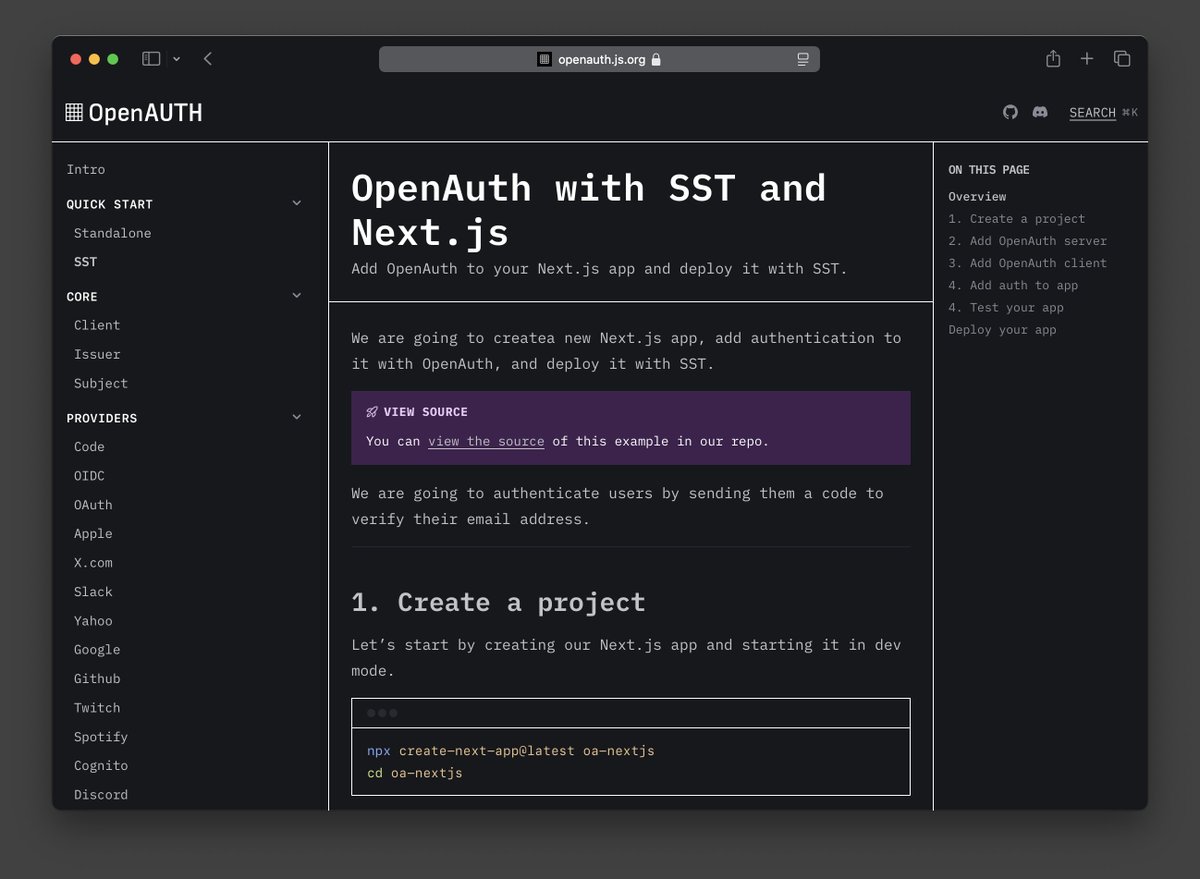The image size is (1200, 879).
Task: Click the npx create-next-app command line
Action: coord(511,750)
